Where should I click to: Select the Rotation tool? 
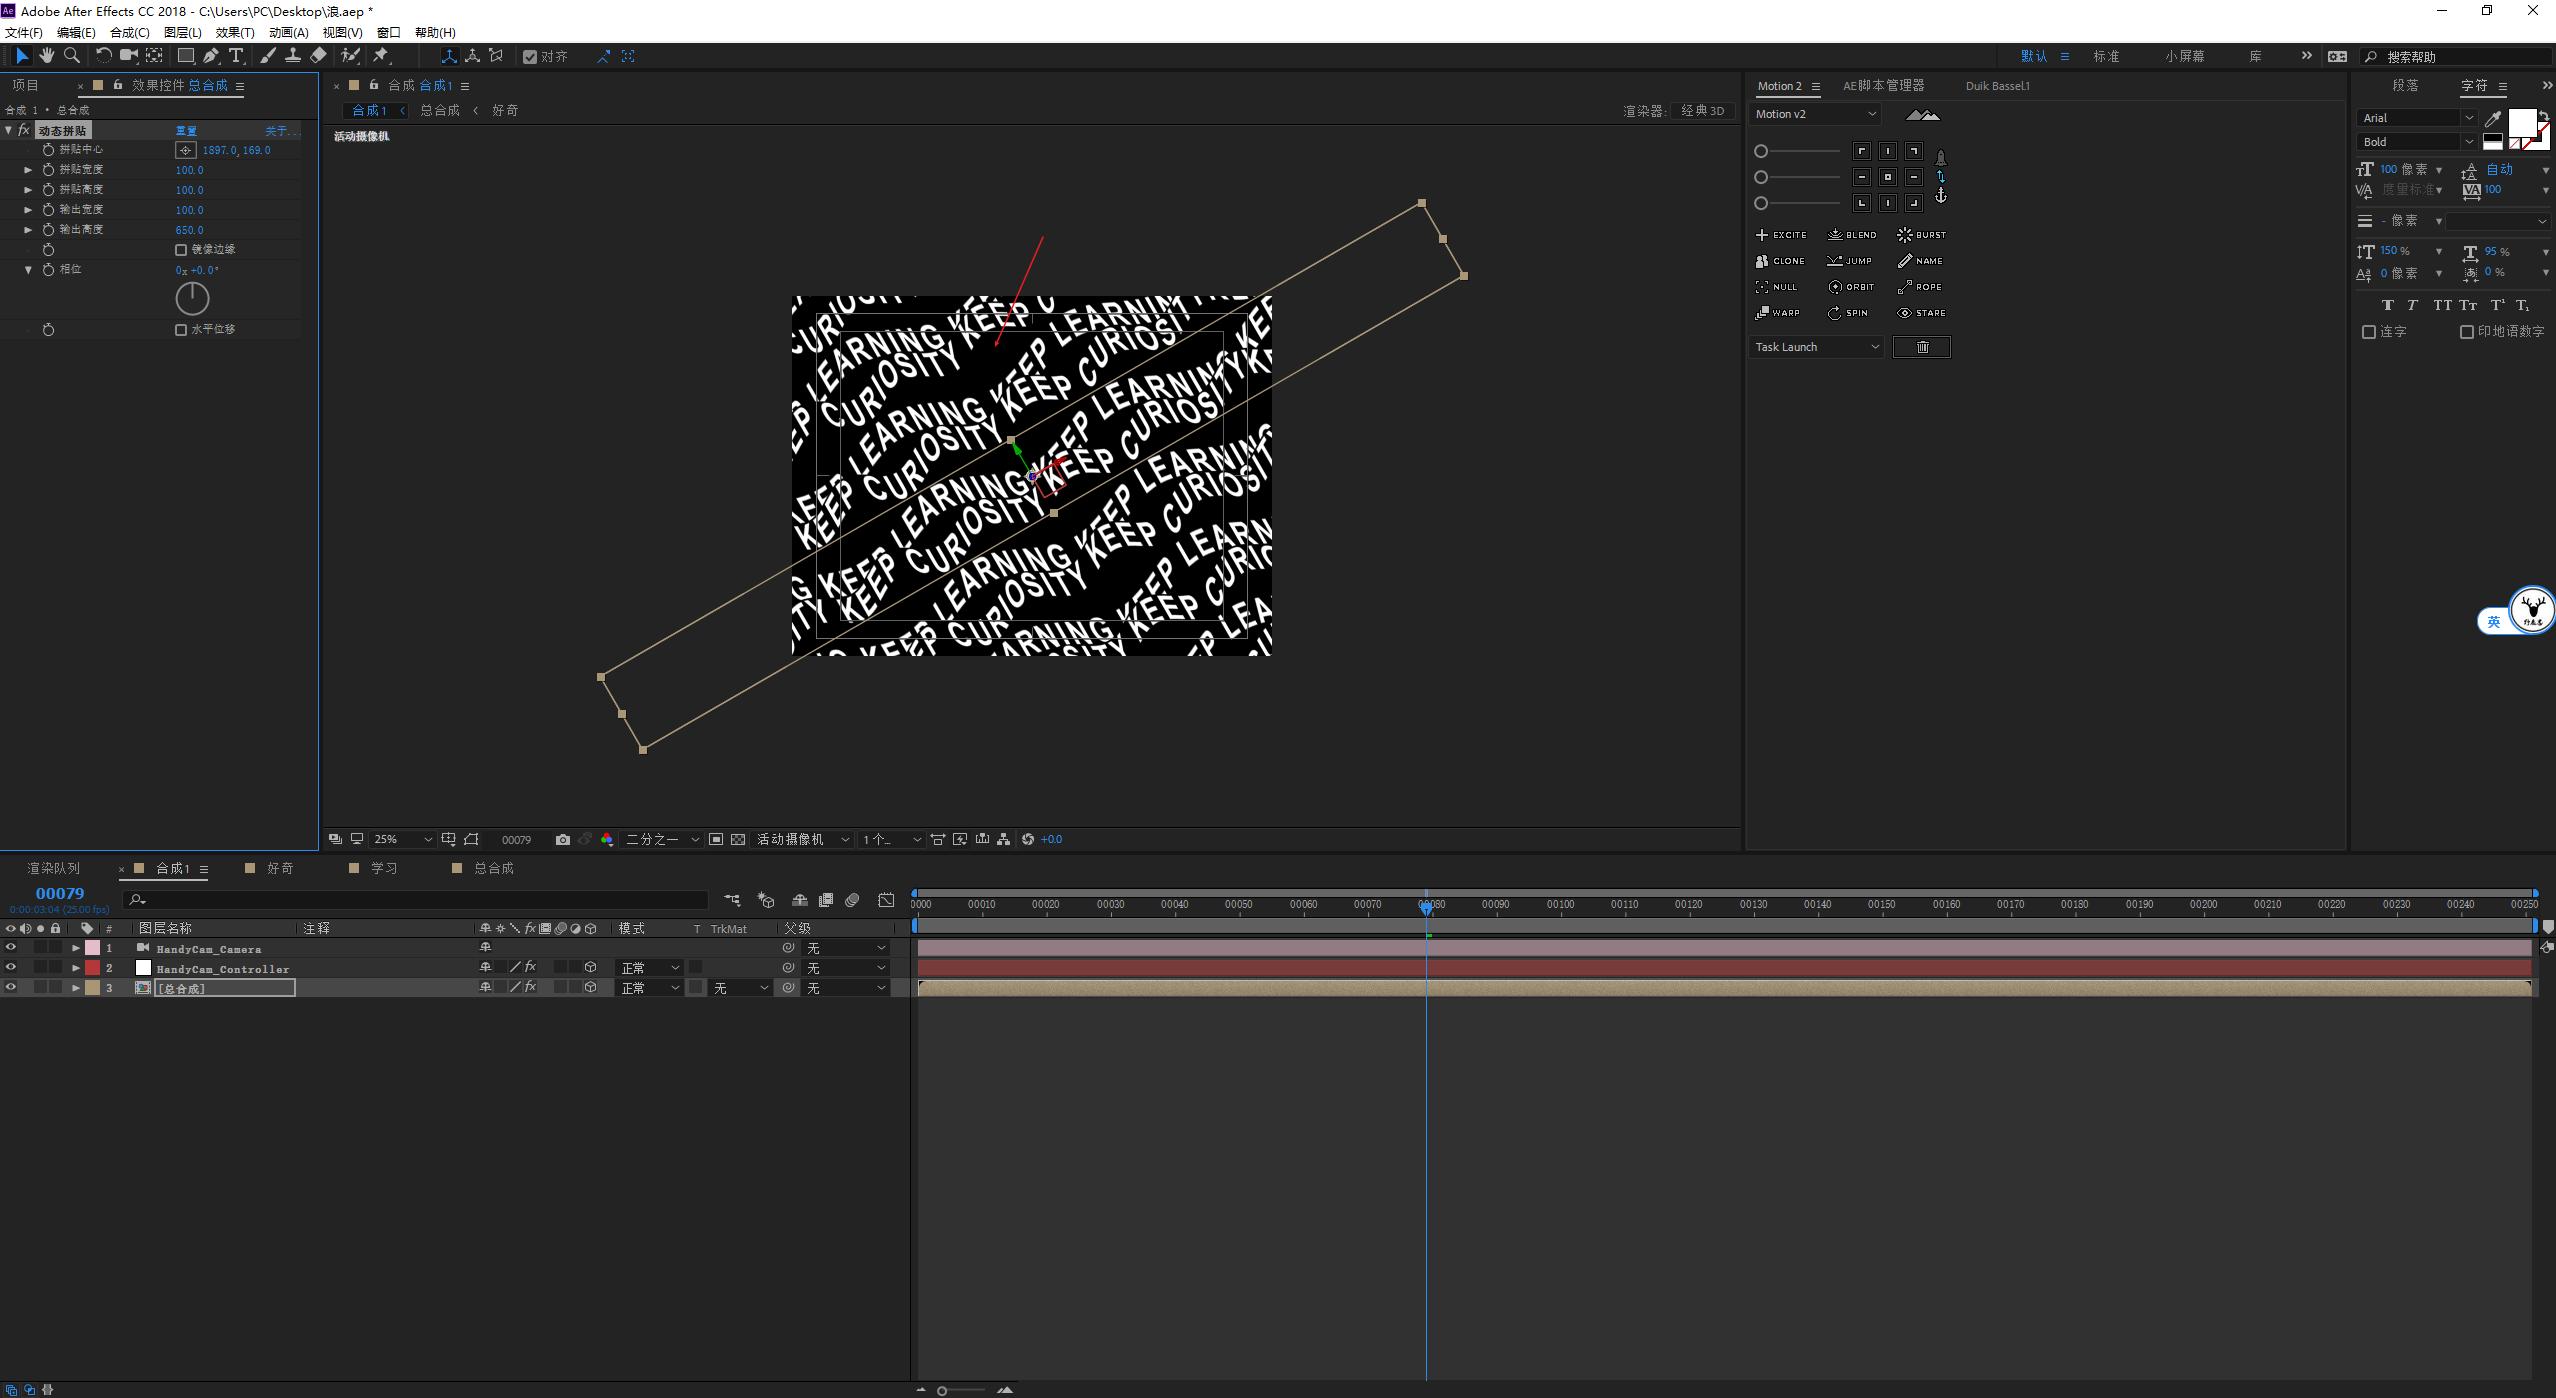(103, 56)
